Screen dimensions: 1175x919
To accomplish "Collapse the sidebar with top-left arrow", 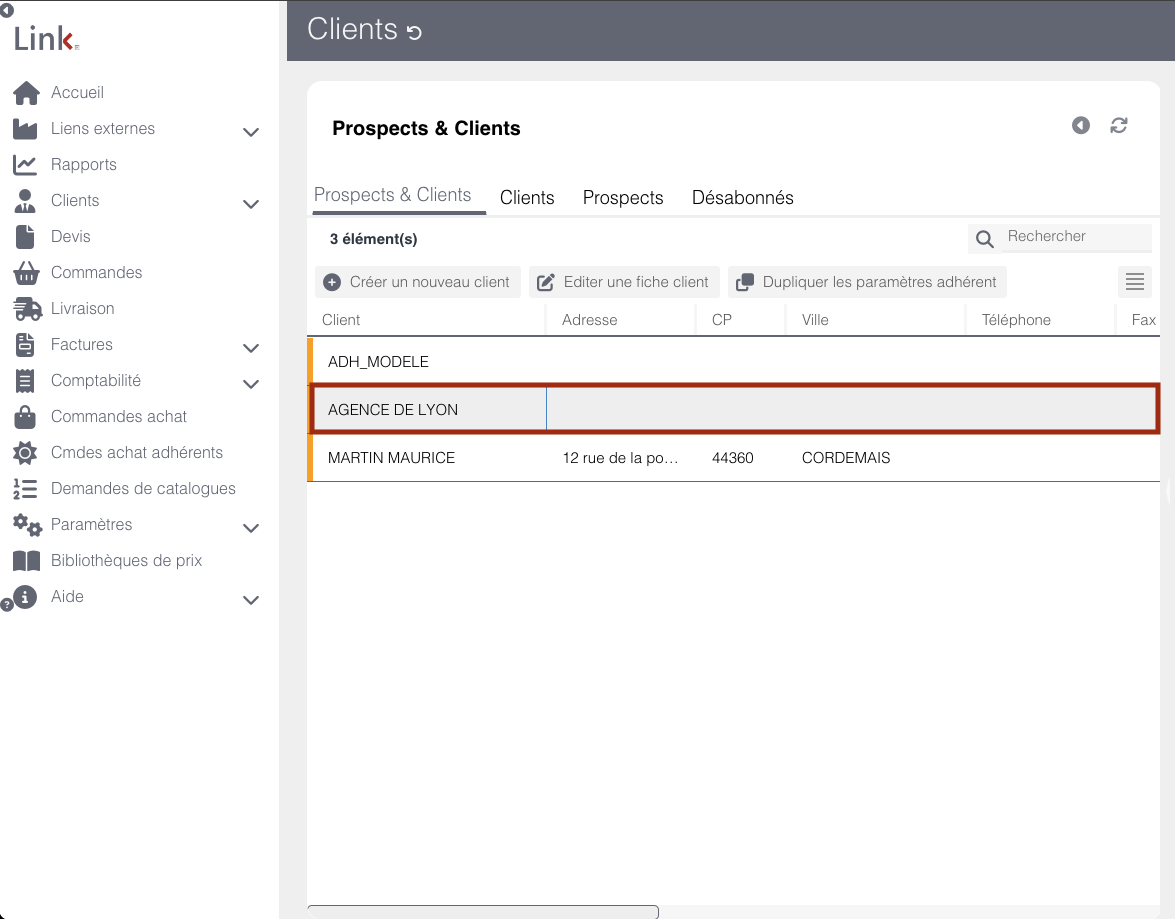I will (x=7, y=10).
